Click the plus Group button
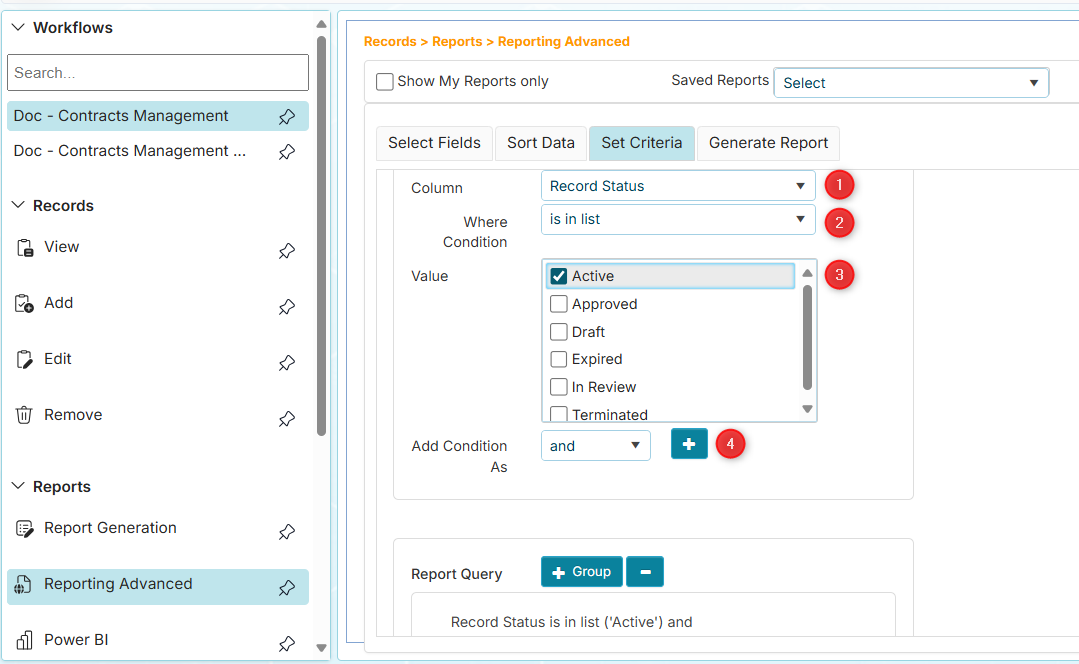The width and height of the screenshot is (1079, 664). pyautogui.click(x=581, y=572)
